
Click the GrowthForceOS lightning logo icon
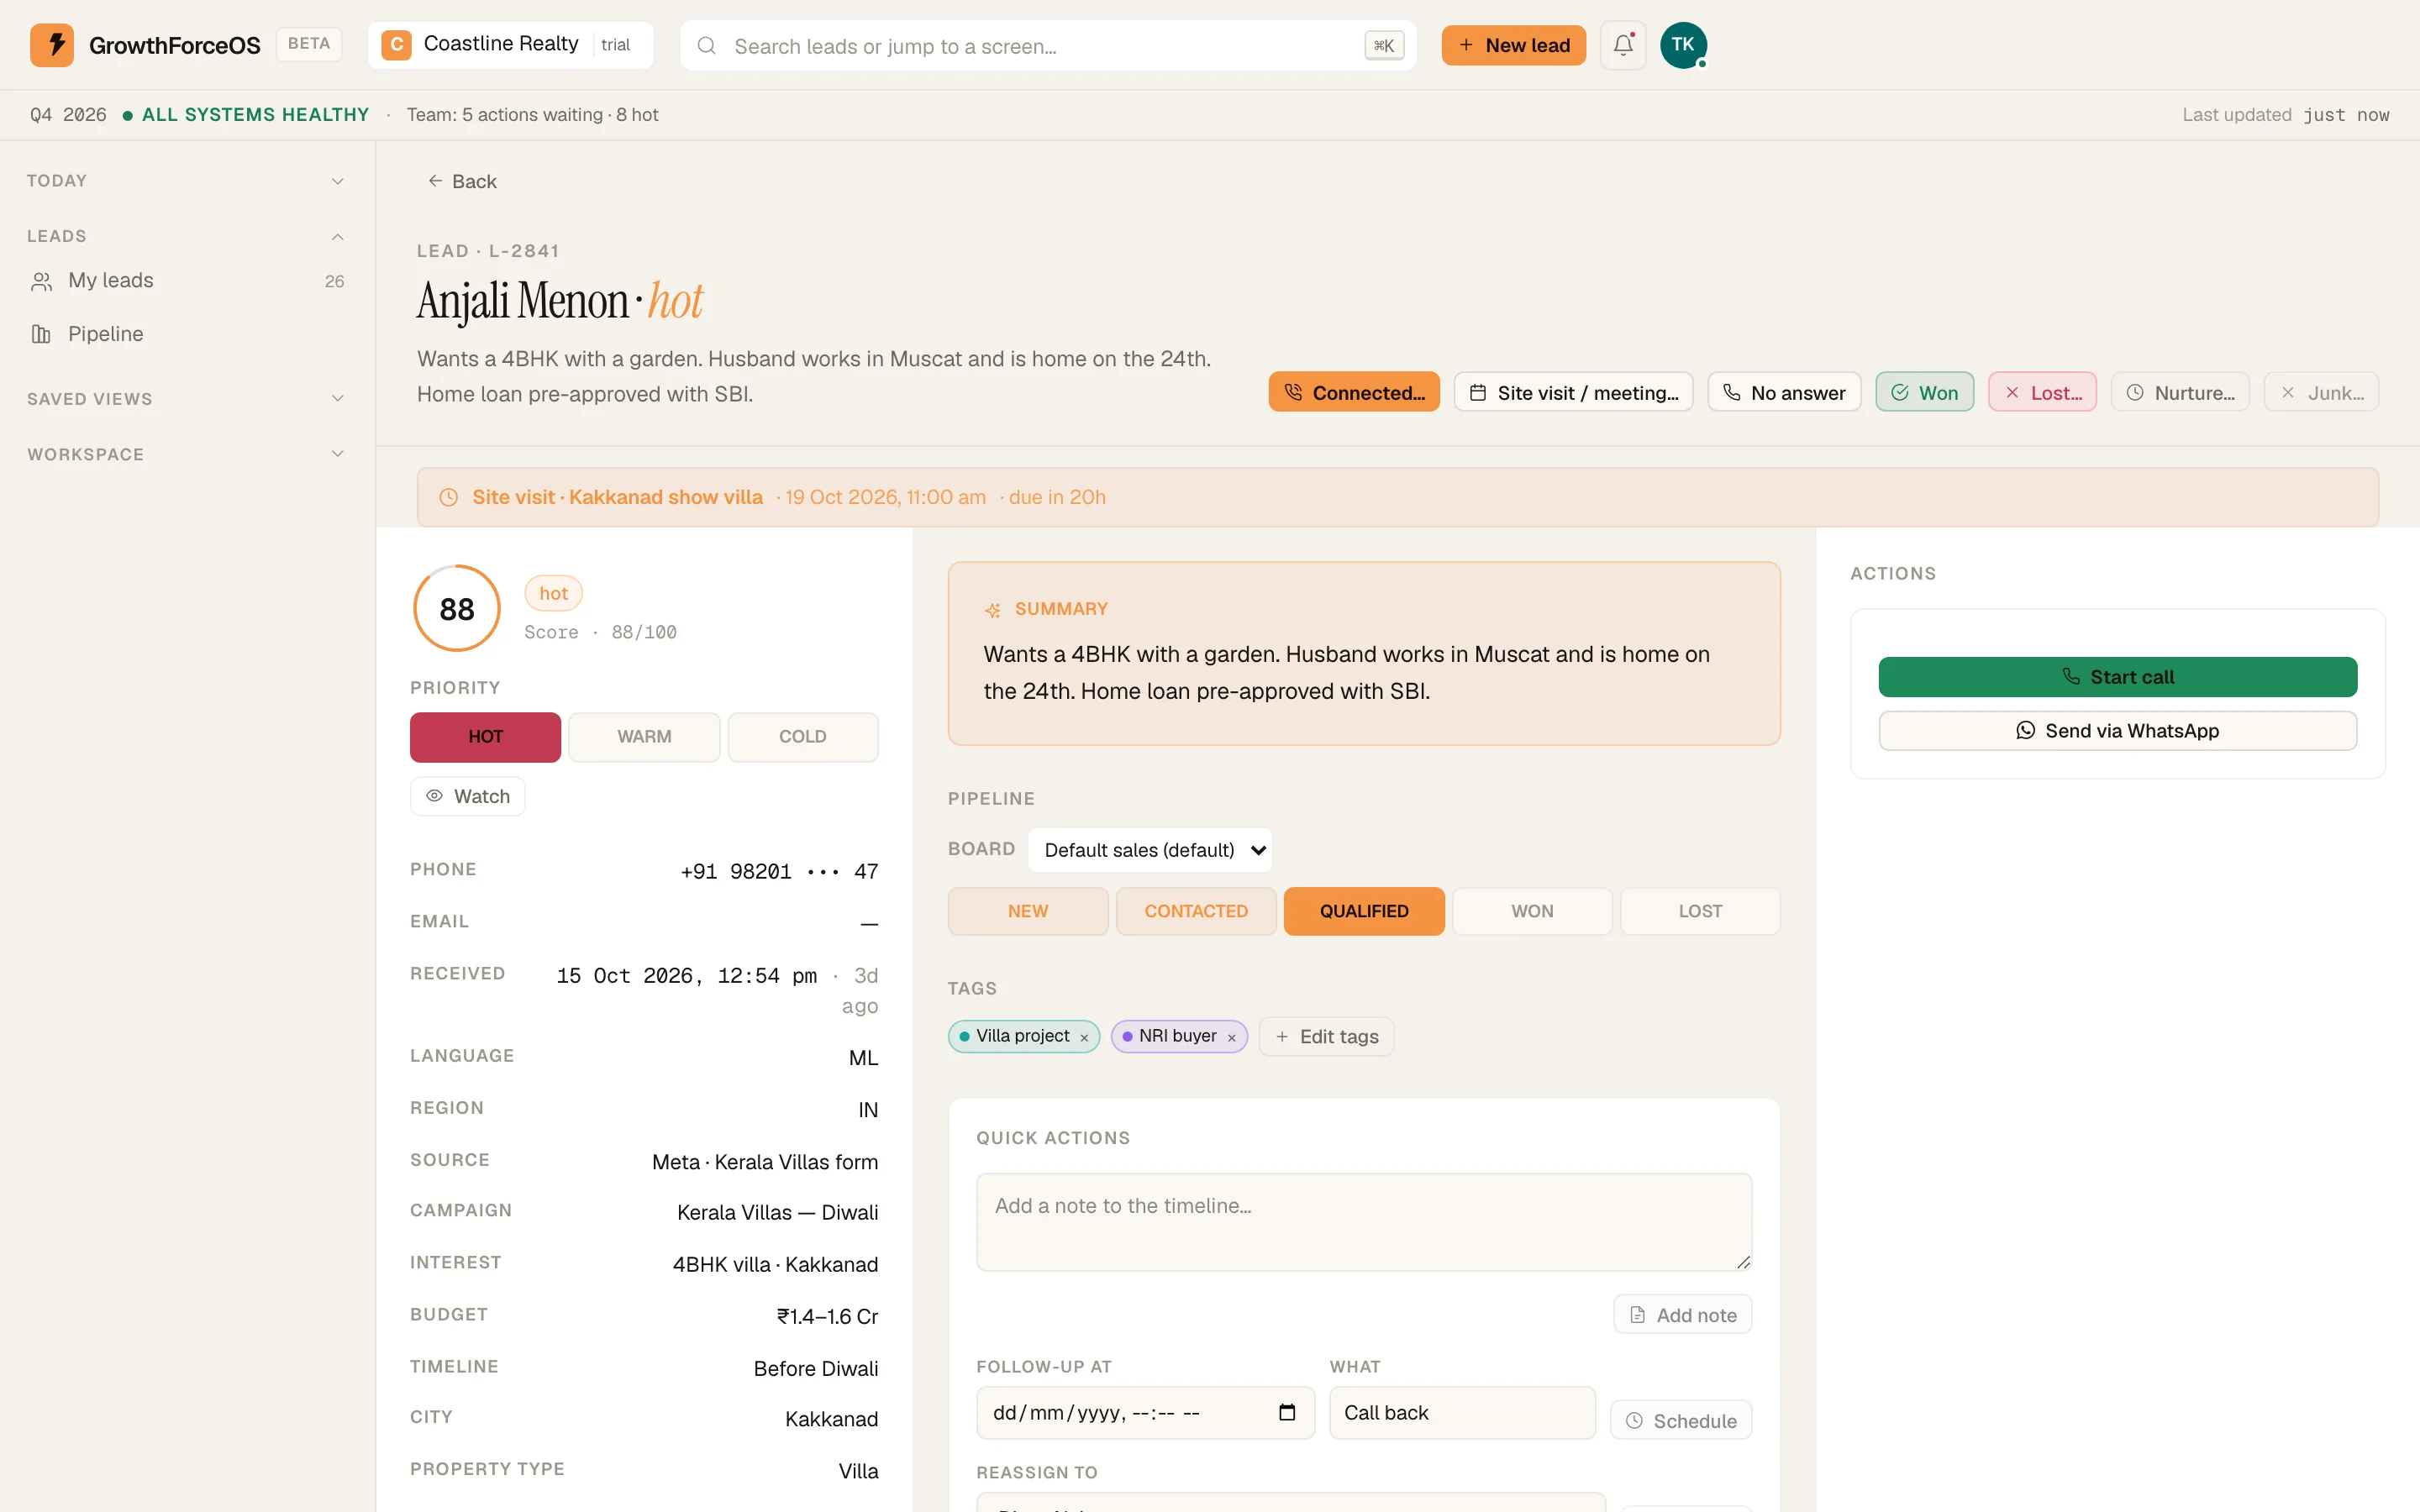coord(51,45)
